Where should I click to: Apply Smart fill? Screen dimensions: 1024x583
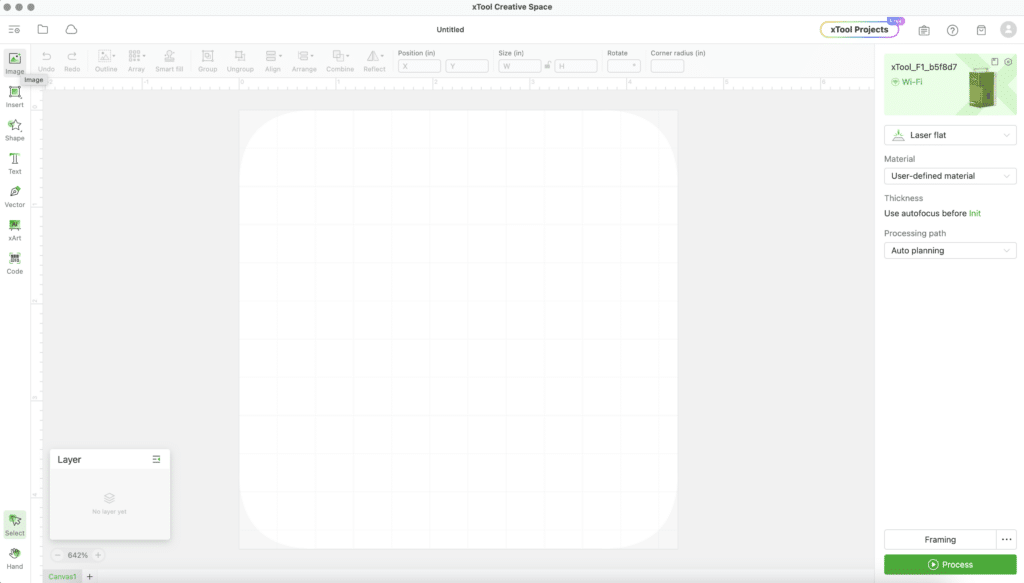coord(169,61)
